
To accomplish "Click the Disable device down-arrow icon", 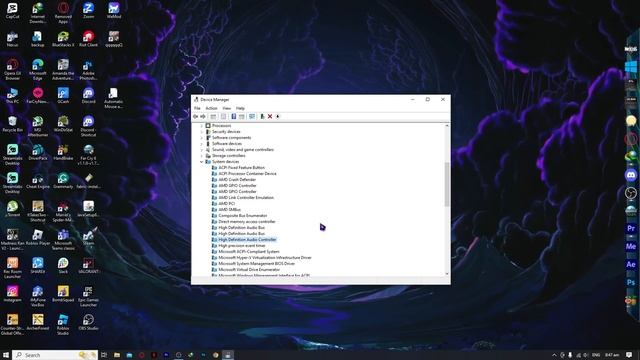I will coord(278,117).
